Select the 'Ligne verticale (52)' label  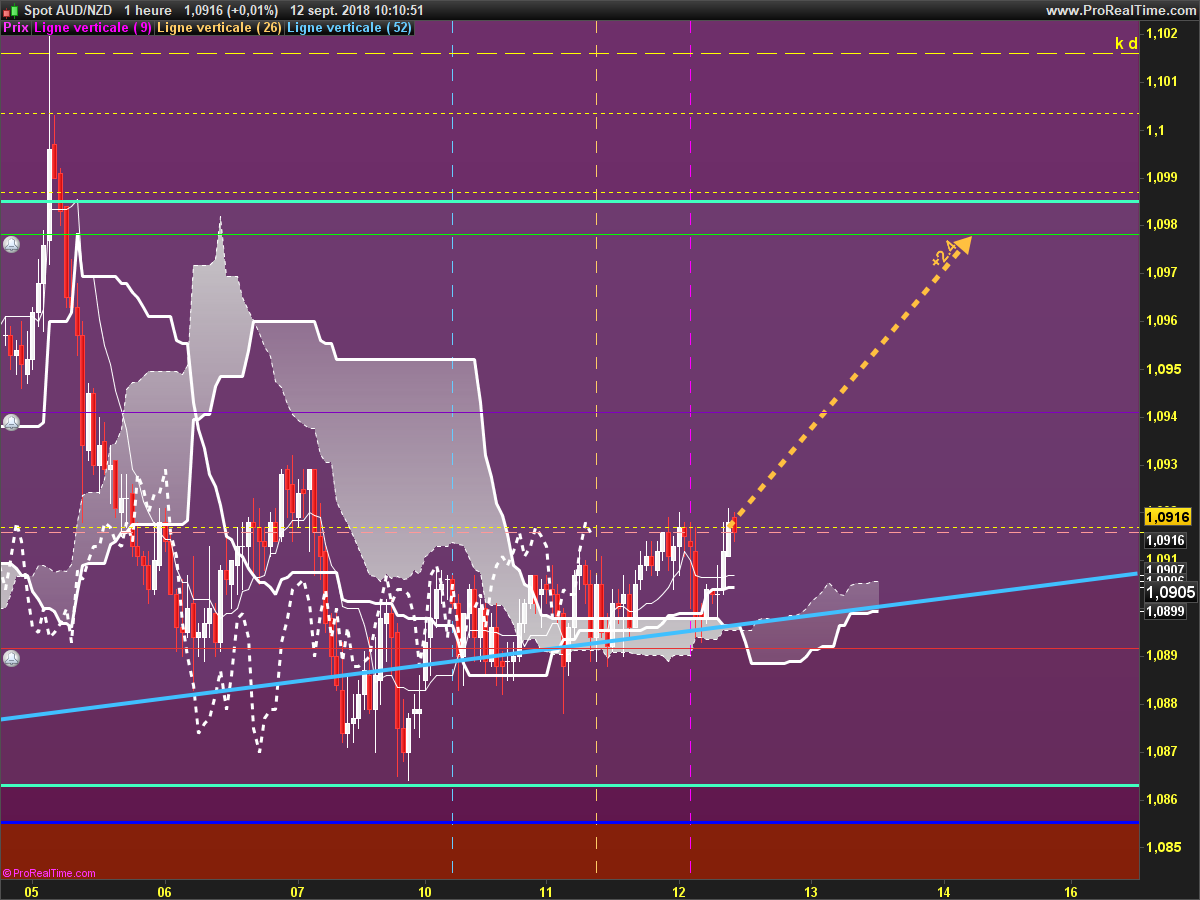(349, 28)
